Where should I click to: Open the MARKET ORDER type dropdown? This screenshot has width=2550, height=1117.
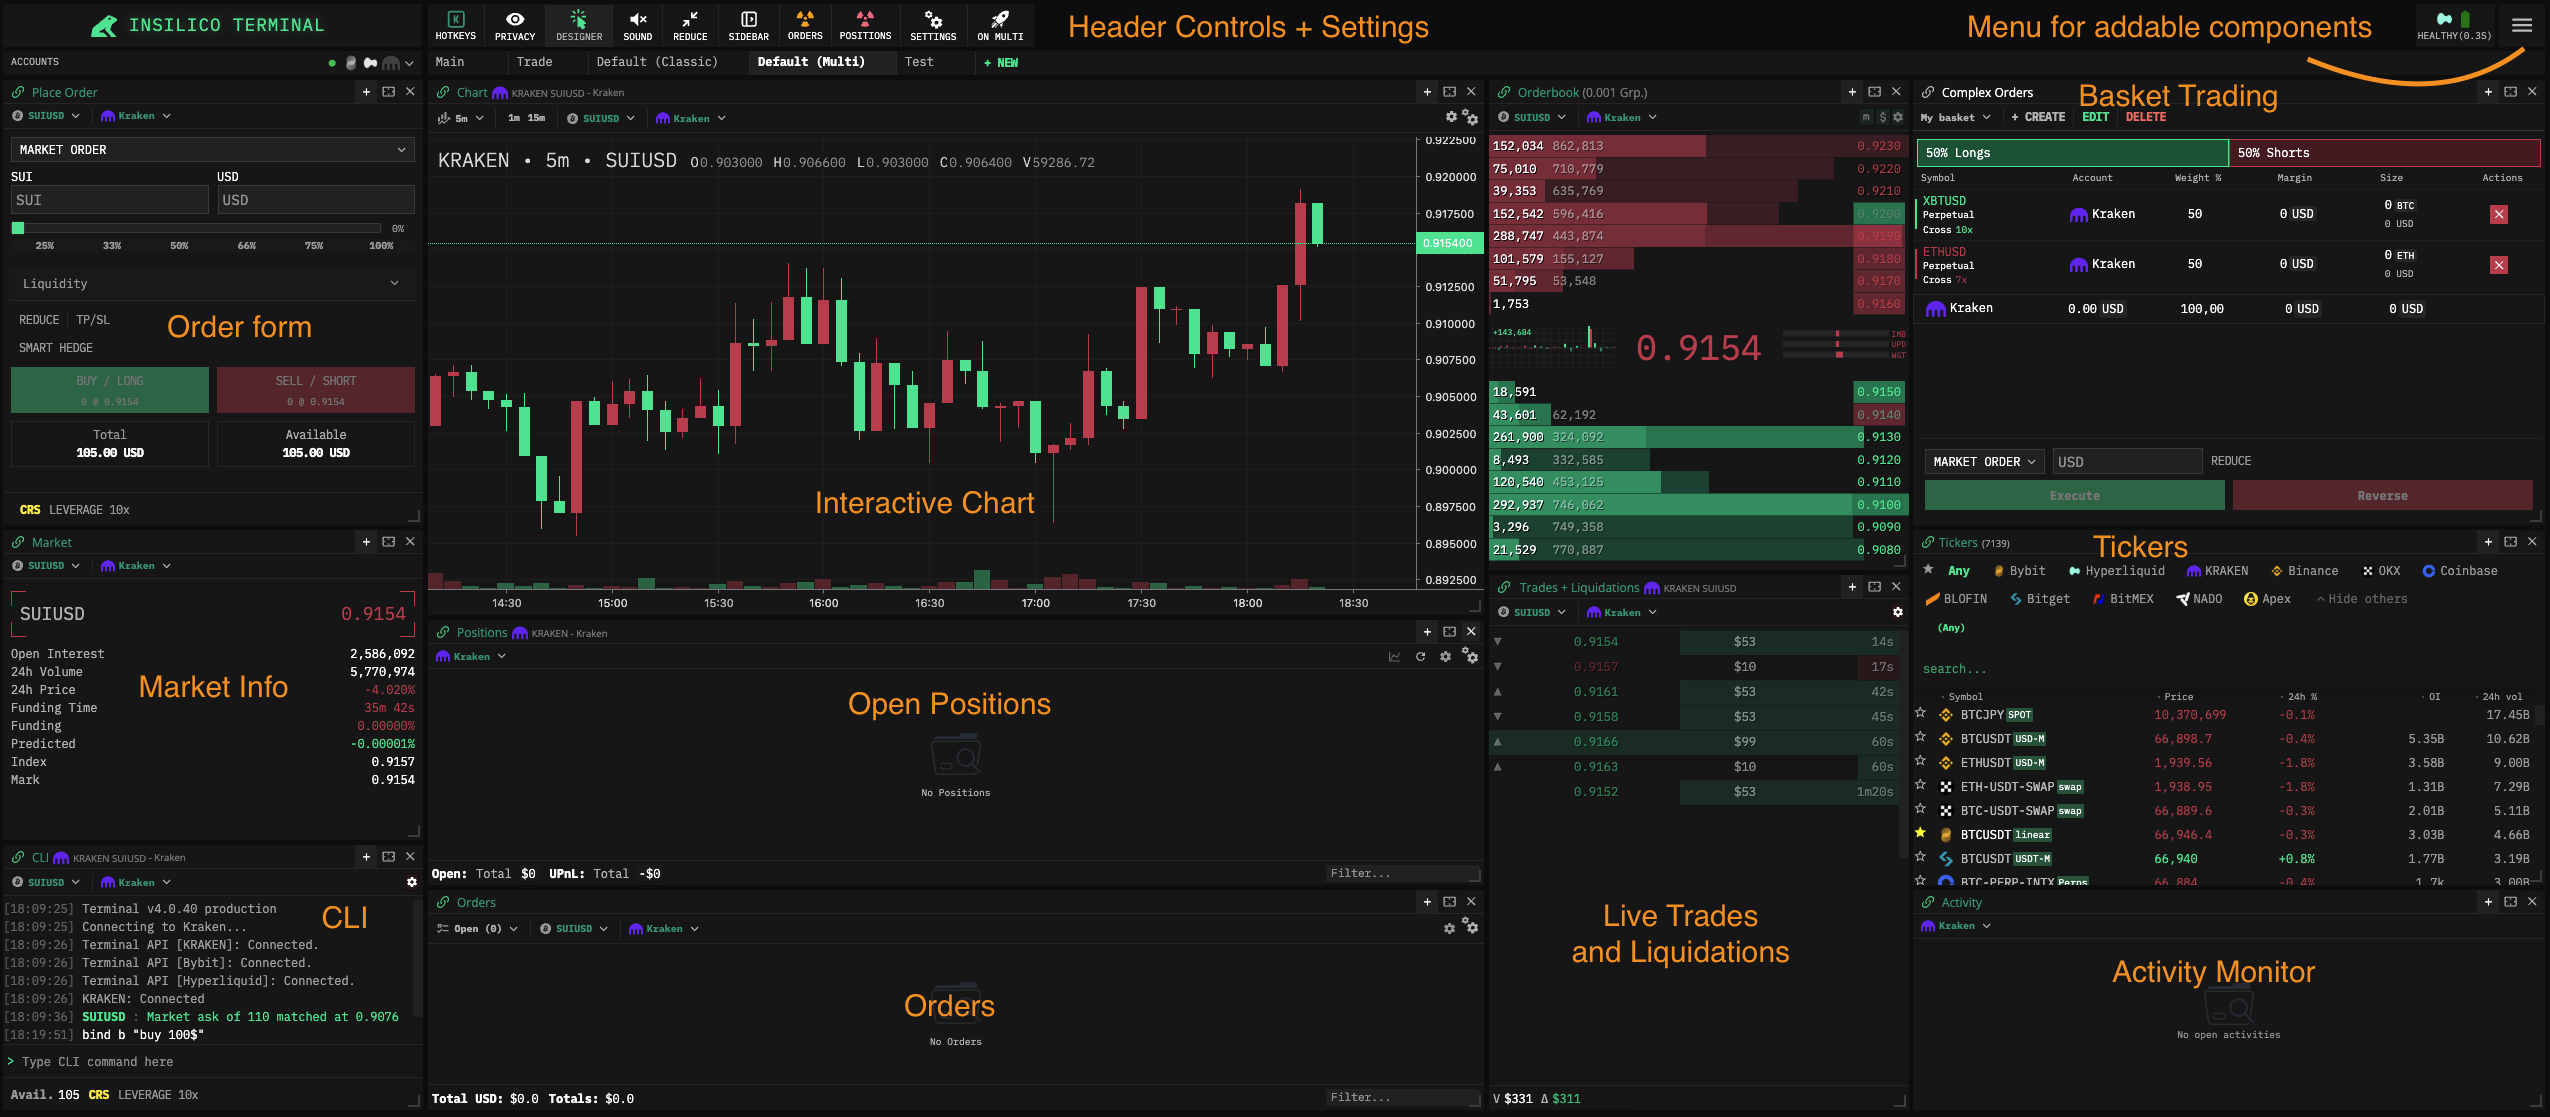click(x=212, y=150)
